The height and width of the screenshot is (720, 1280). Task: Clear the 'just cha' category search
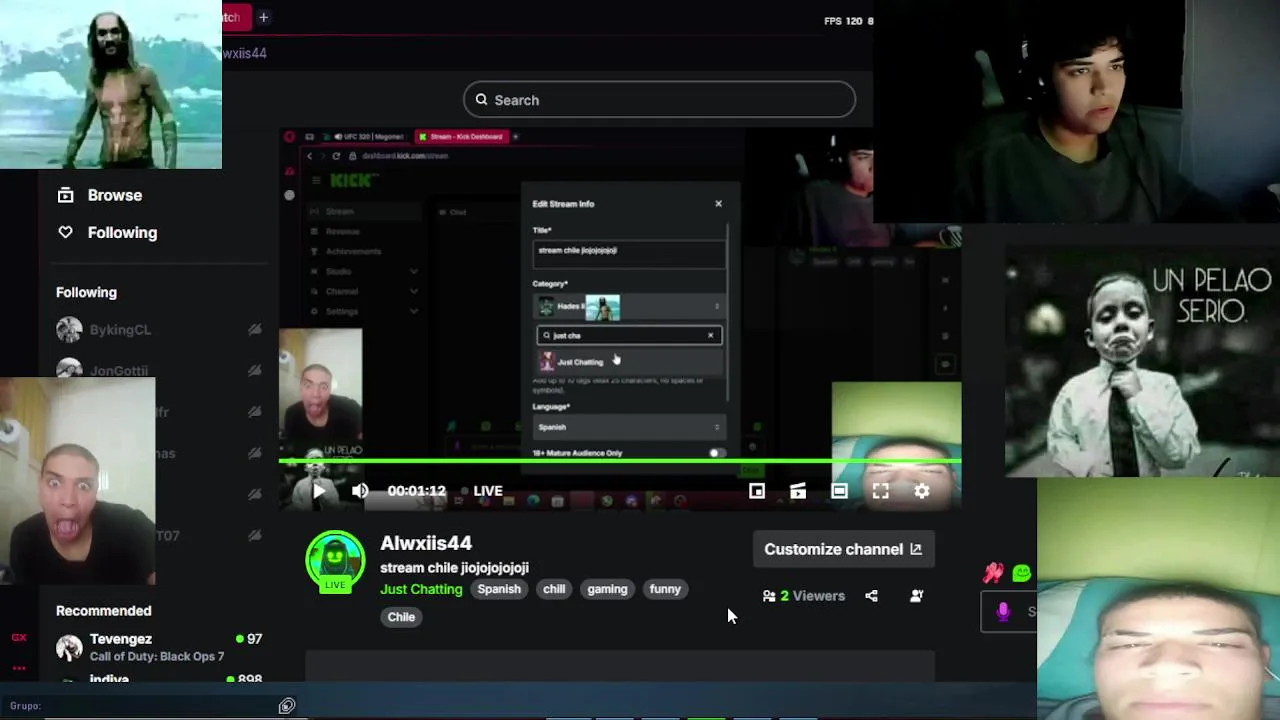(710, 335)
